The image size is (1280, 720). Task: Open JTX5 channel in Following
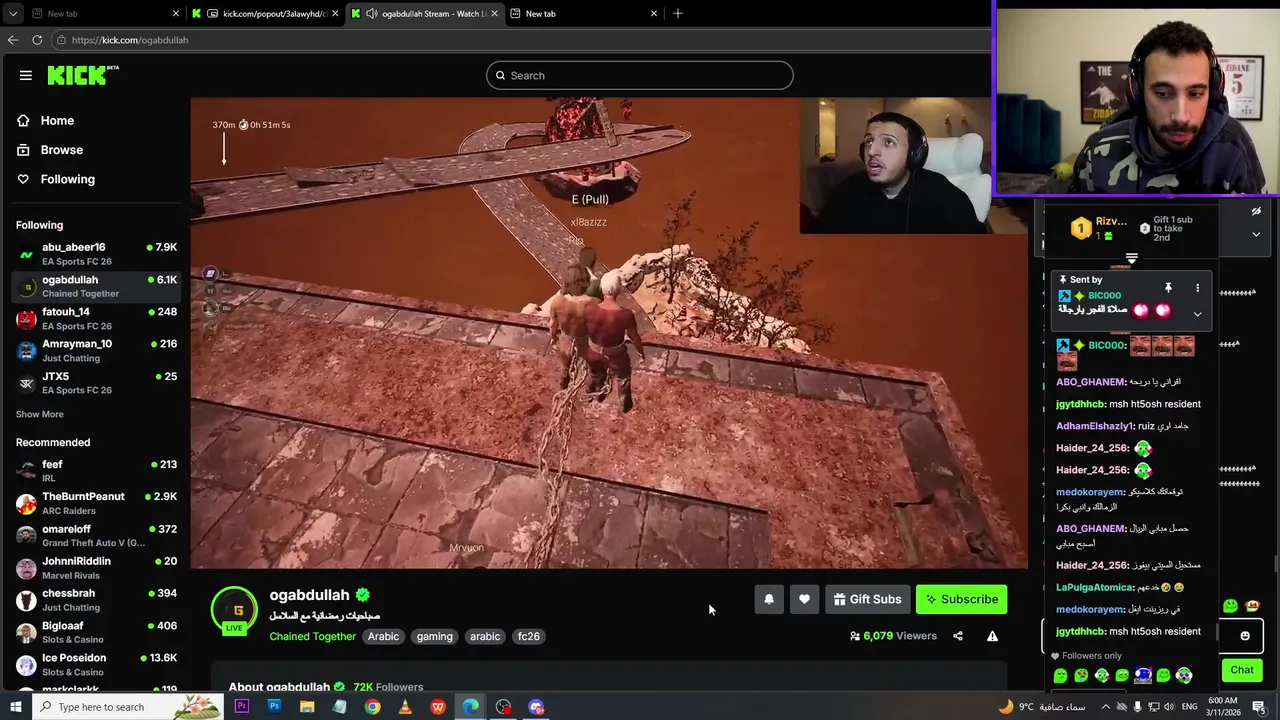coord(96,383)
